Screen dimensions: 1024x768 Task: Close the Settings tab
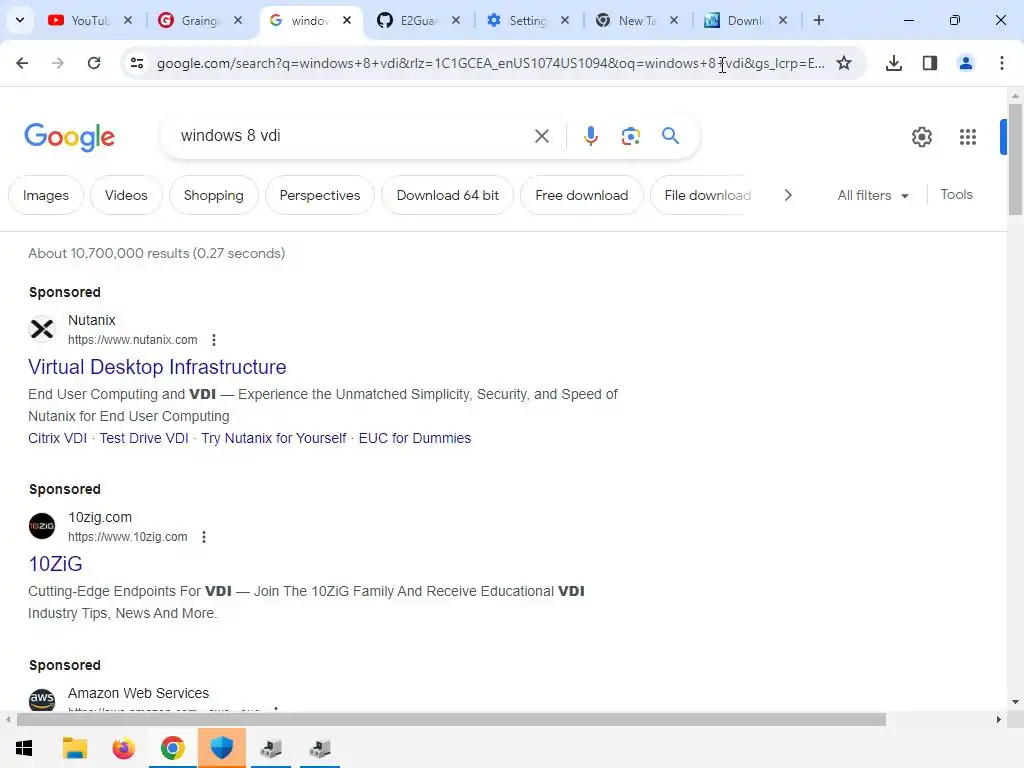(565, 20)
